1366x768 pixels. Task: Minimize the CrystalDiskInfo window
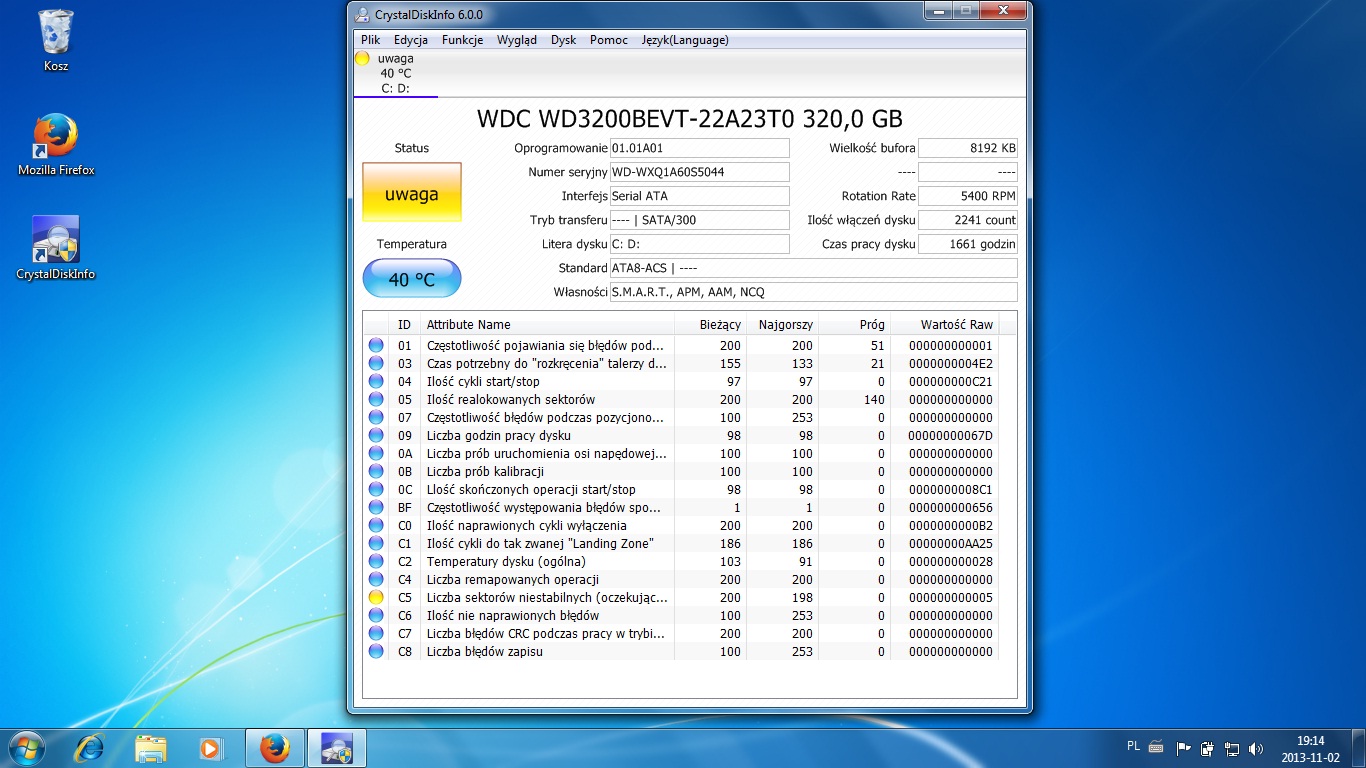pos(939,11)
